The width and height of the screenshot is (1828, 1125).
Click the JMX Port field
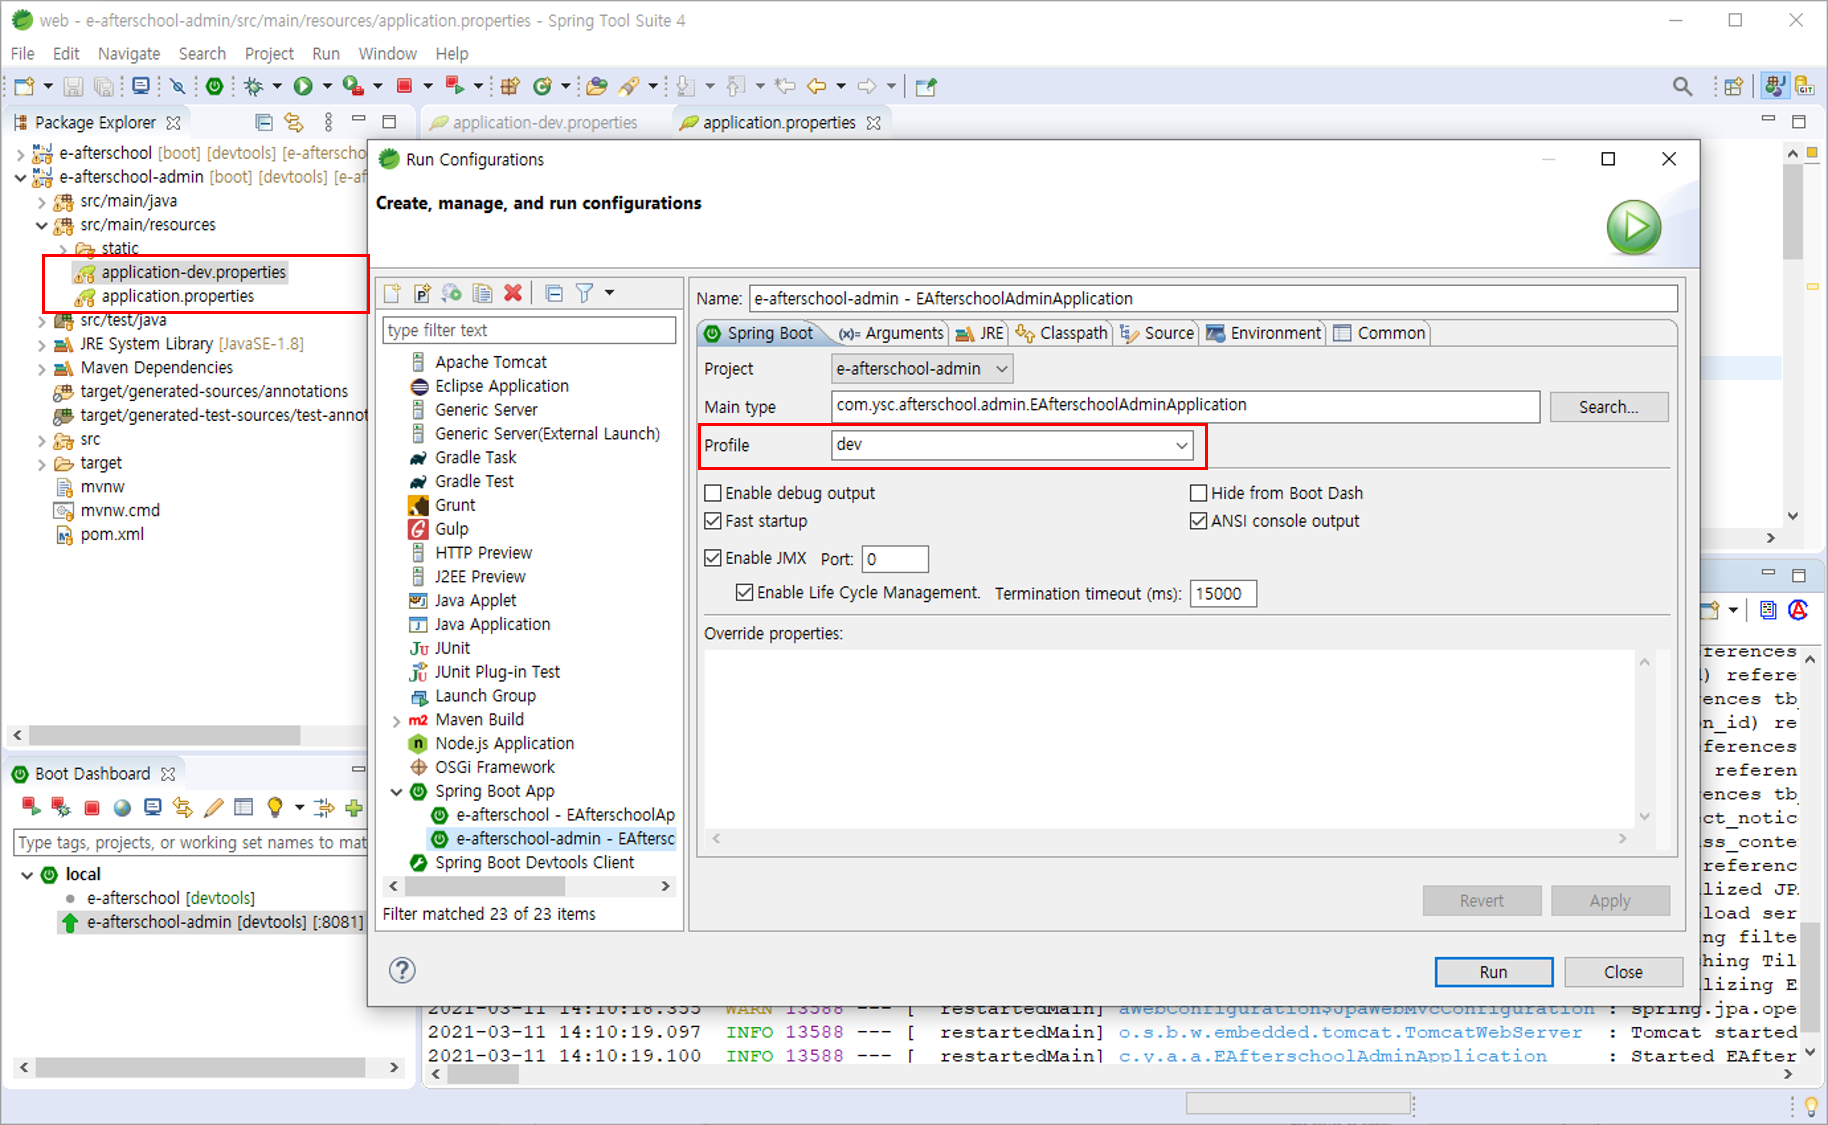(x=894, y=559)
